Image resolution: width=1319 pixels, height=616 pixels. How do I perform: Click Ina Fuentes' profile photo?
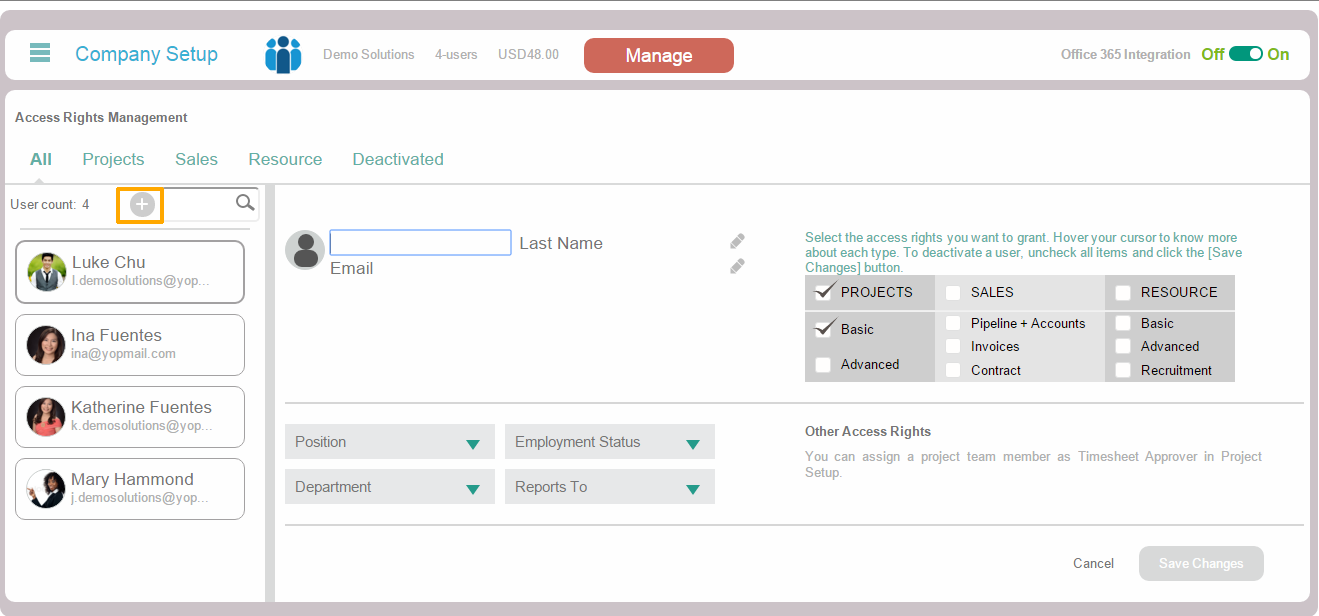pos(46,345)
